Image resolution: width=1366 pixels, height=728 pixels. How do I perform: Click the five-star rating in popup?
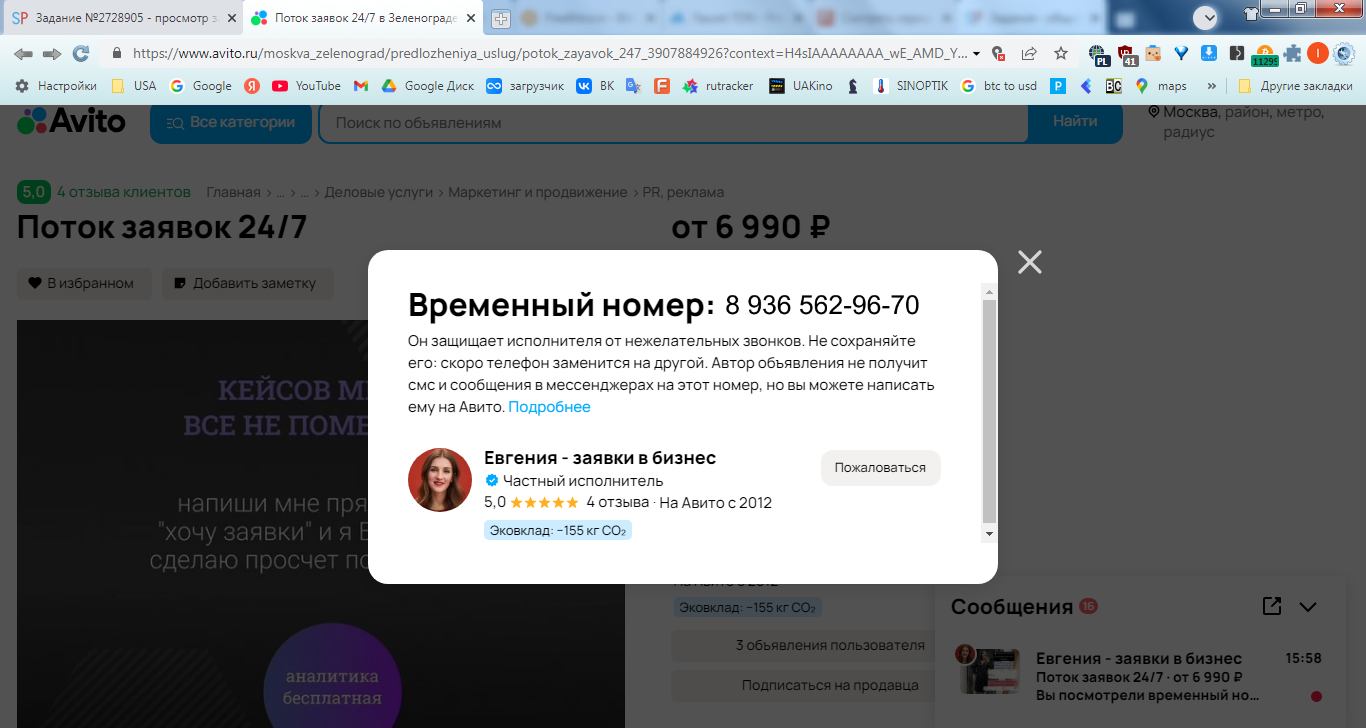coord(544,503)
